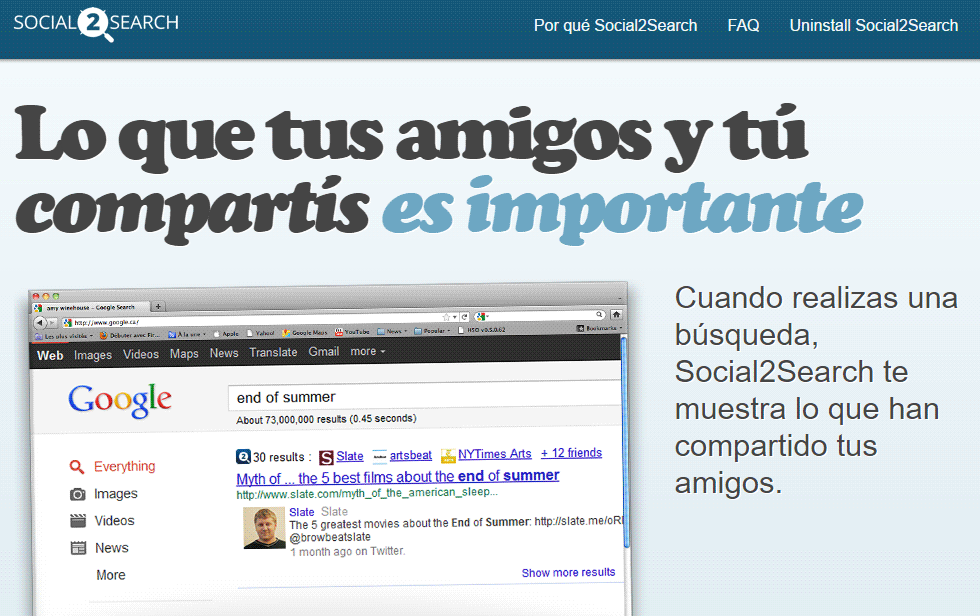Click the Slate tweet author profile photo
Screen dimensions: 980x616
coord(264,528)
